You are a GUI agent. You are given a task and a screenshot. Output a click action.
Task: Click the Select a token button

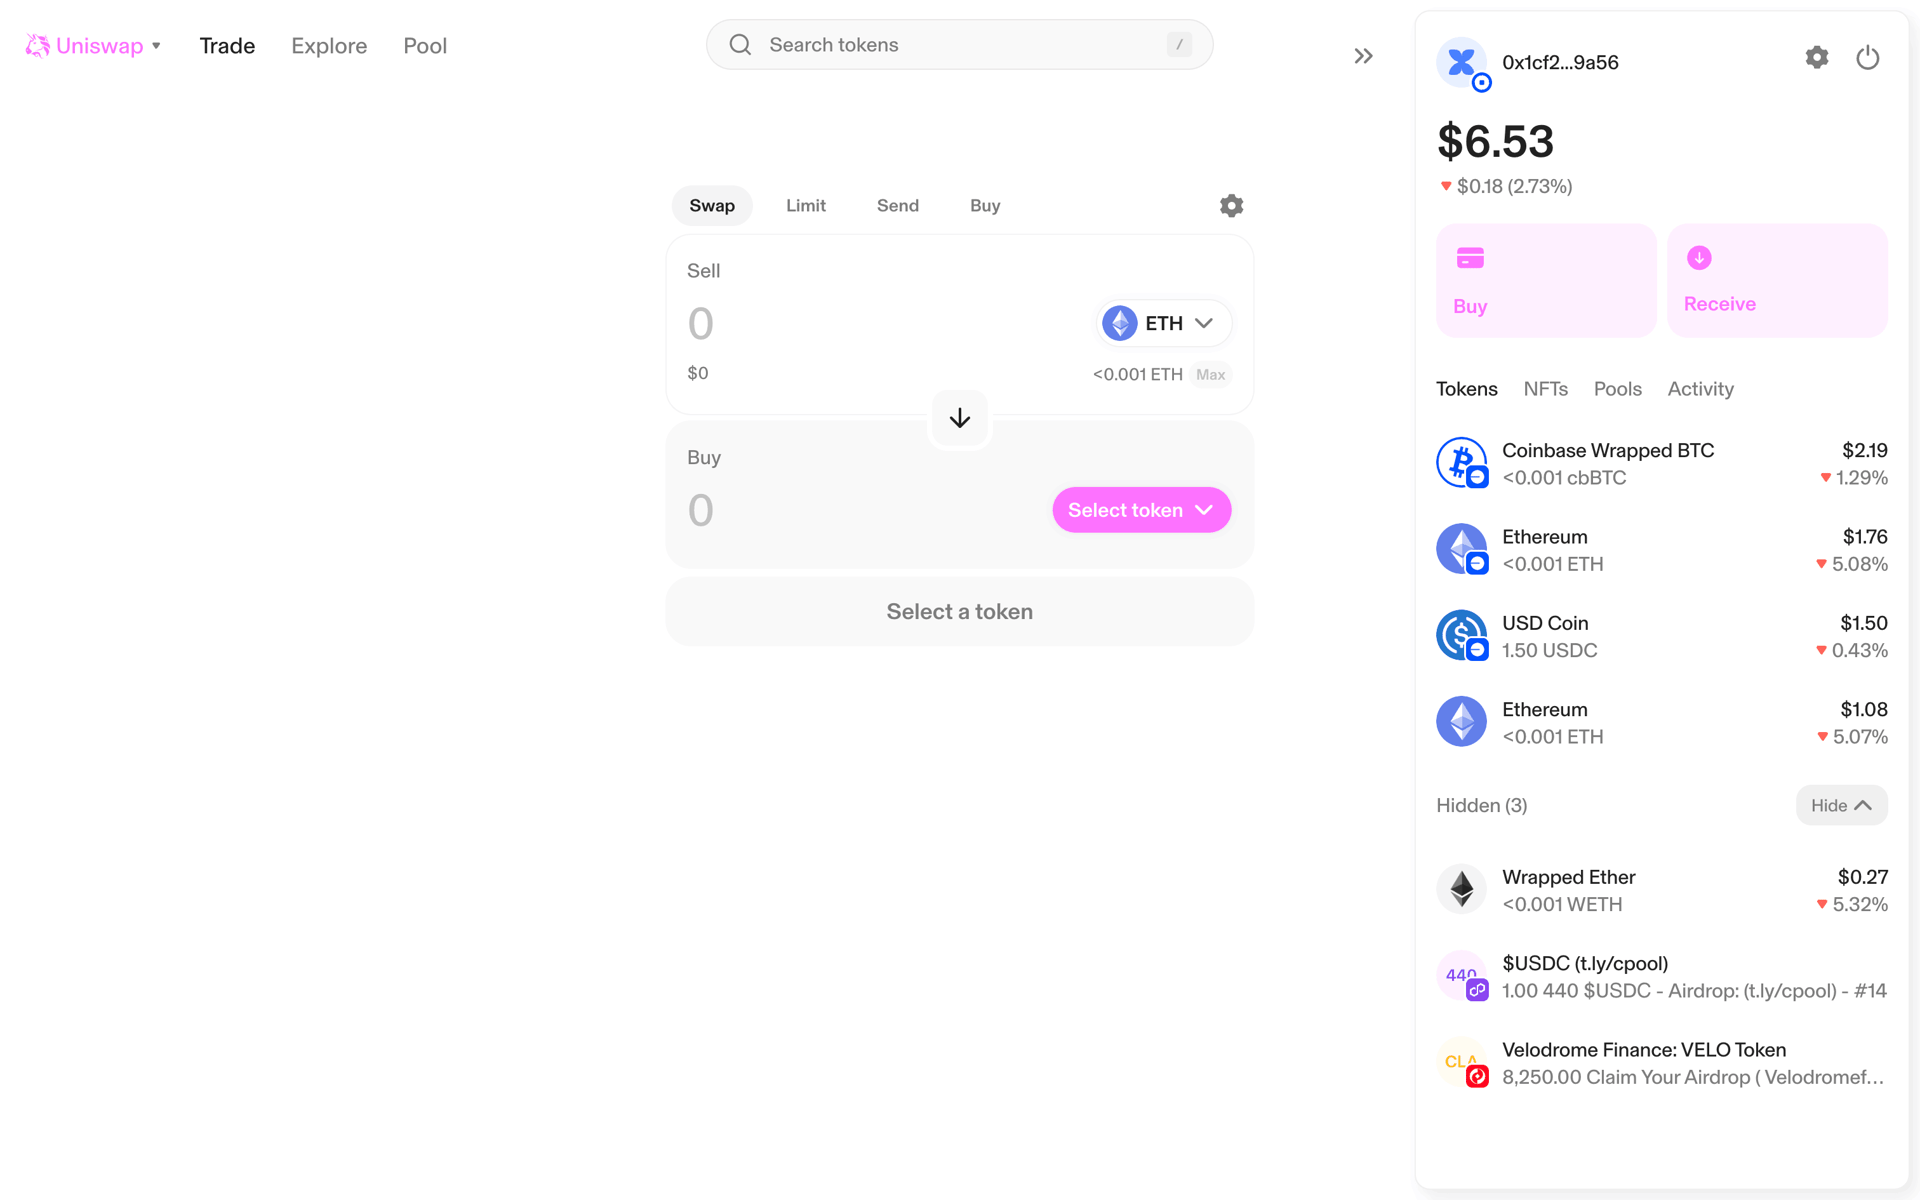coord(960,611)
